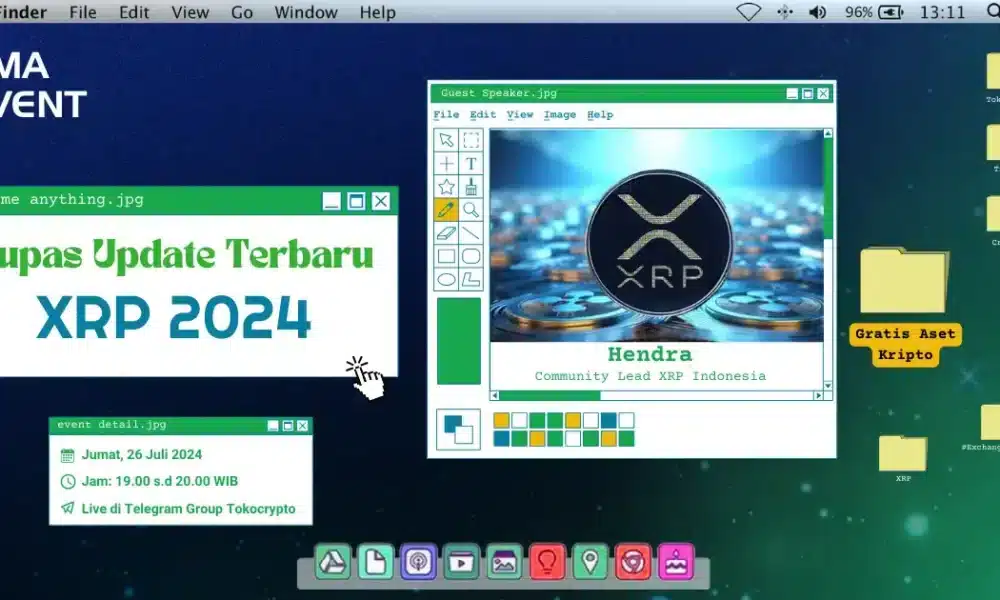Click the name text 'Hendra'
Screen dimensions: 1000x600
point(650,355)
